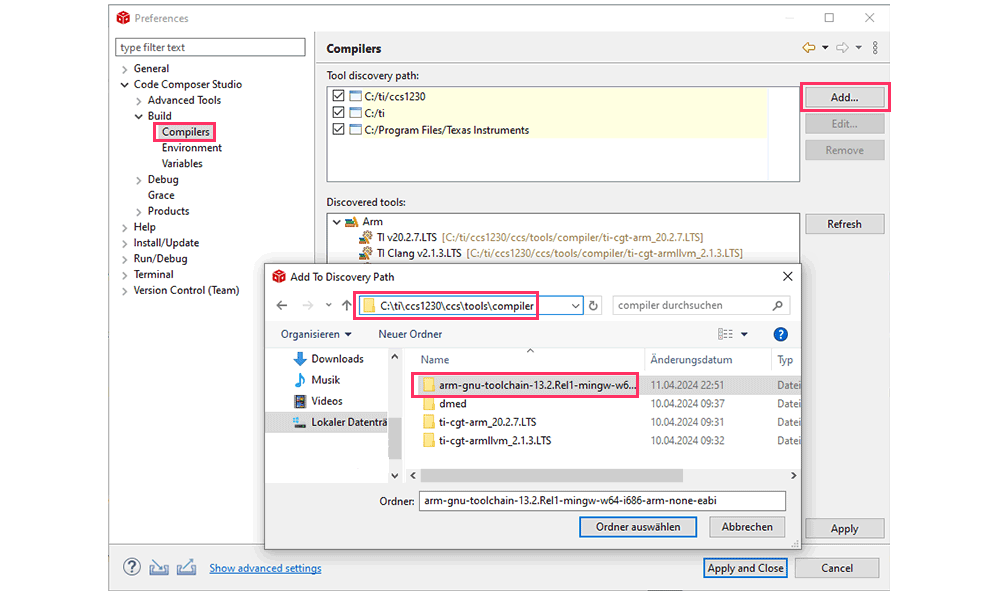Sort by the Name column header
Viewport: 1000px width, 600px height.
point(434,360)
